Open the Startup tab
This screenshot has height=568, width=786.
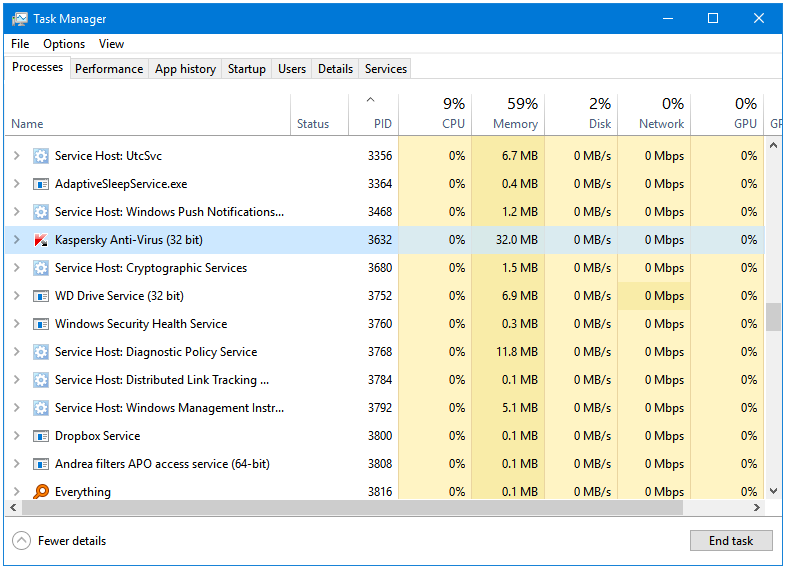[x=247, y=69]
